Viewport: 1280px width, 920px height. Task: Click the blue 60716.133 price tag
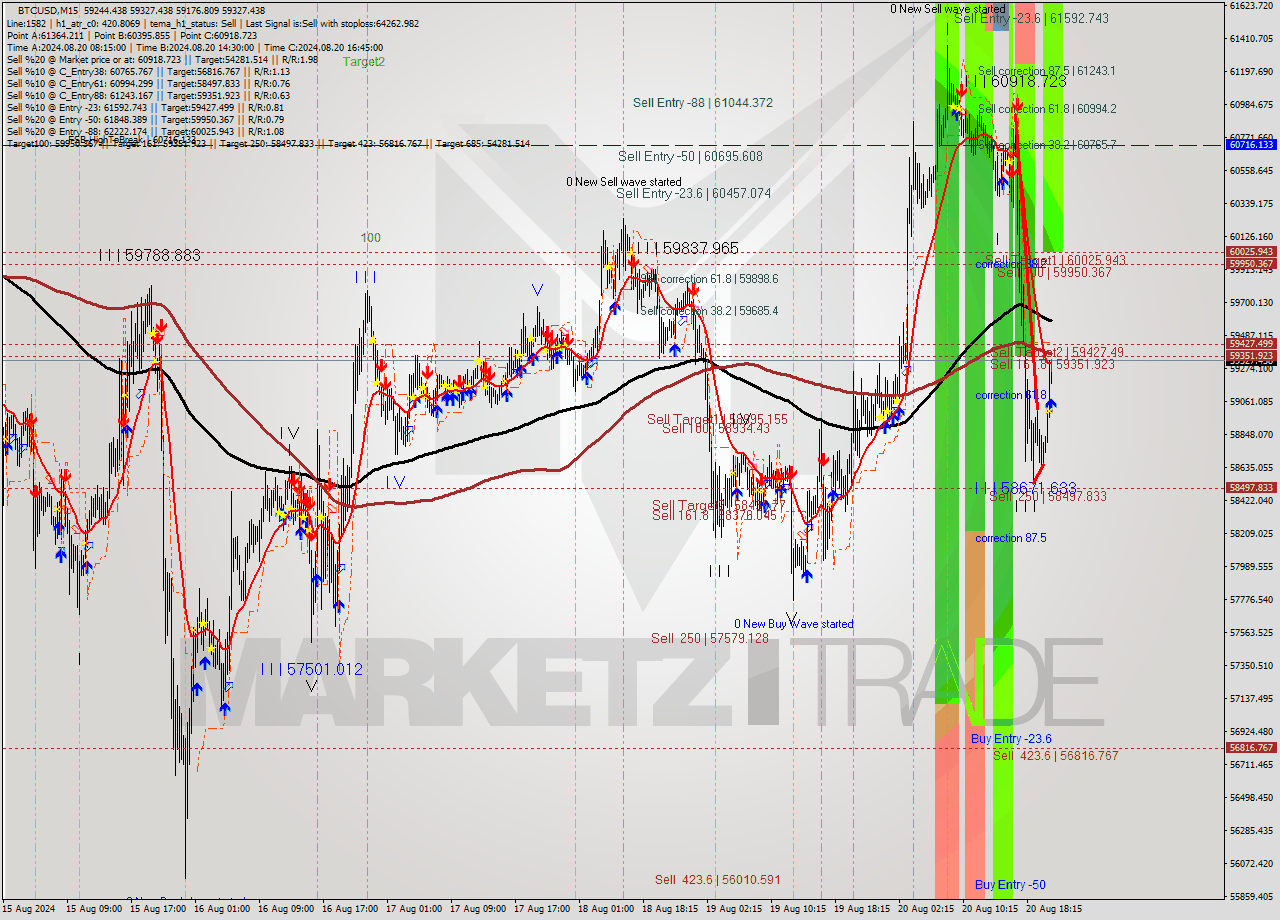1251,145
